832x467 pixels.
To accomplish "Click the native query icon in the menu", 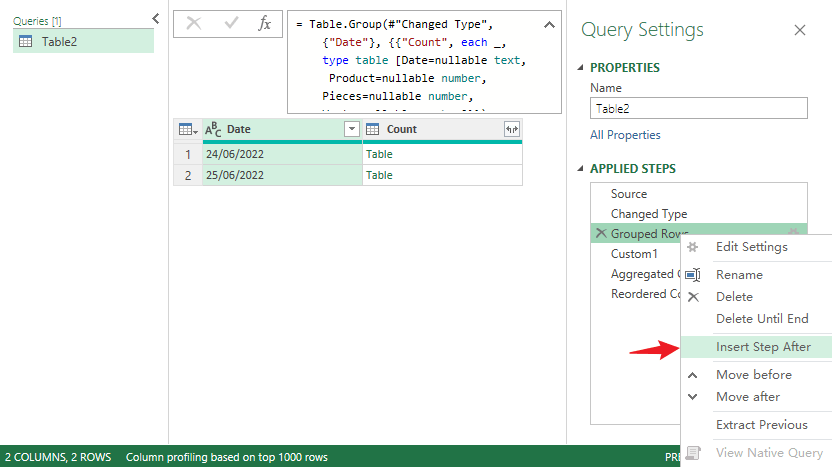I will pyautogui.click(x=692, y=453).
